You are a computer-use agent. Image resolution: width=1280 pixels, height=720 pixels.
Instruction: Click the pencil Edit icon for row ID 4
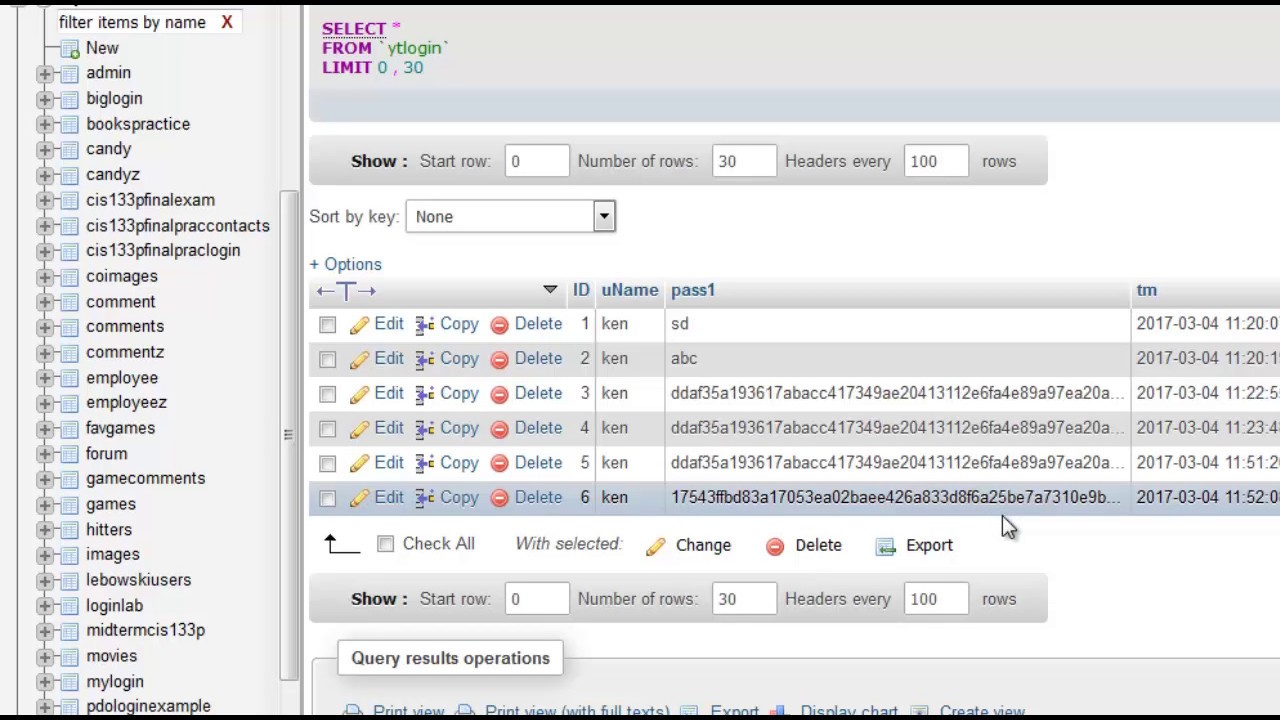click(x=359, y=429)
